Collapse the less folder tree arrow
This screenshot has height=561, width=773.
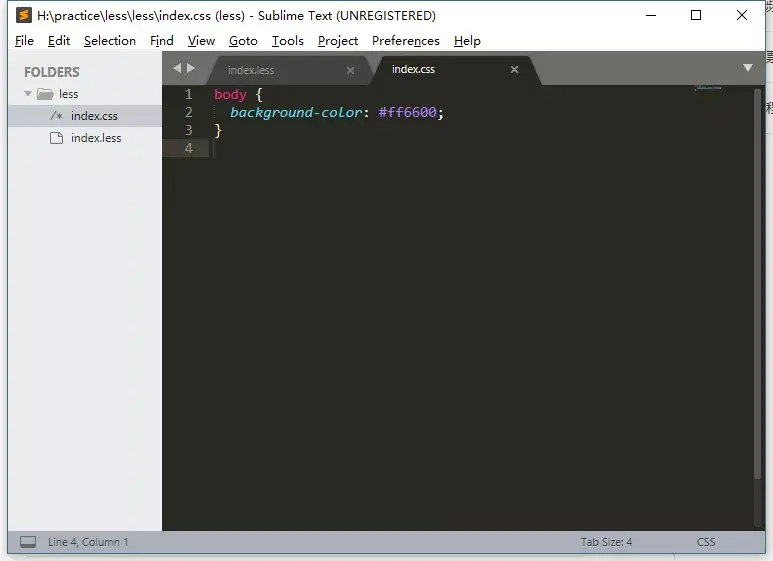click(x=28, y=94)
